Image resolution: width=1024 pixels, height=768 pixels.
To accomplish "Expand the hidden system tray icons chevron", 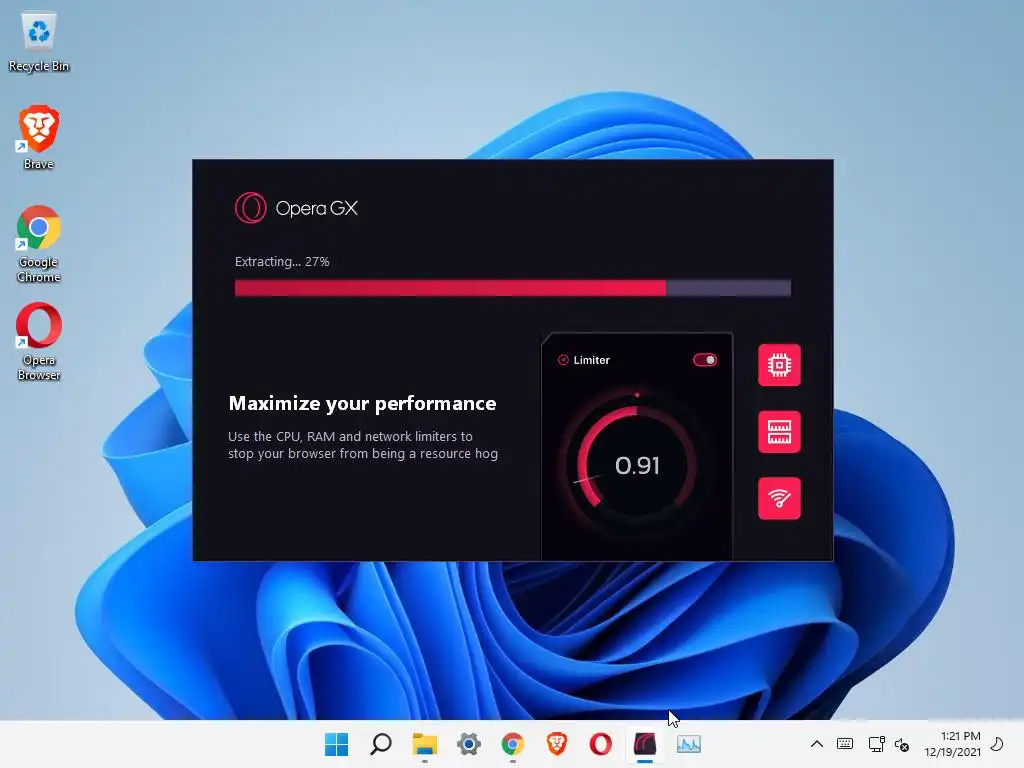I will 816,744.
